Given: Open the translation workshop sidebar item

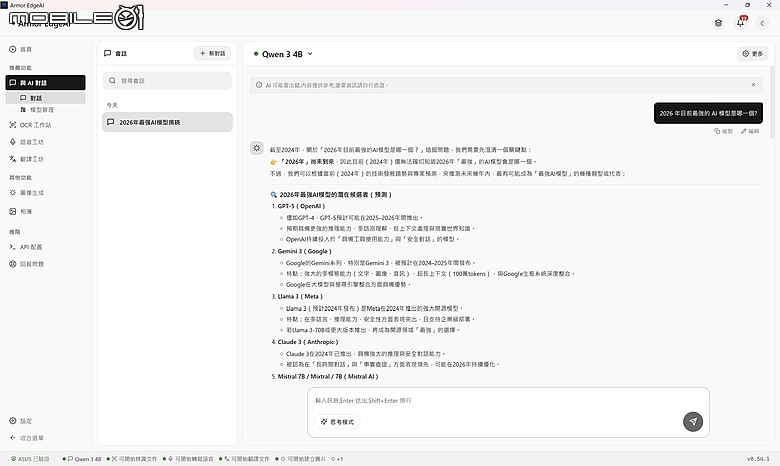Looking at the screenshot, I should [x=27, y=159].
